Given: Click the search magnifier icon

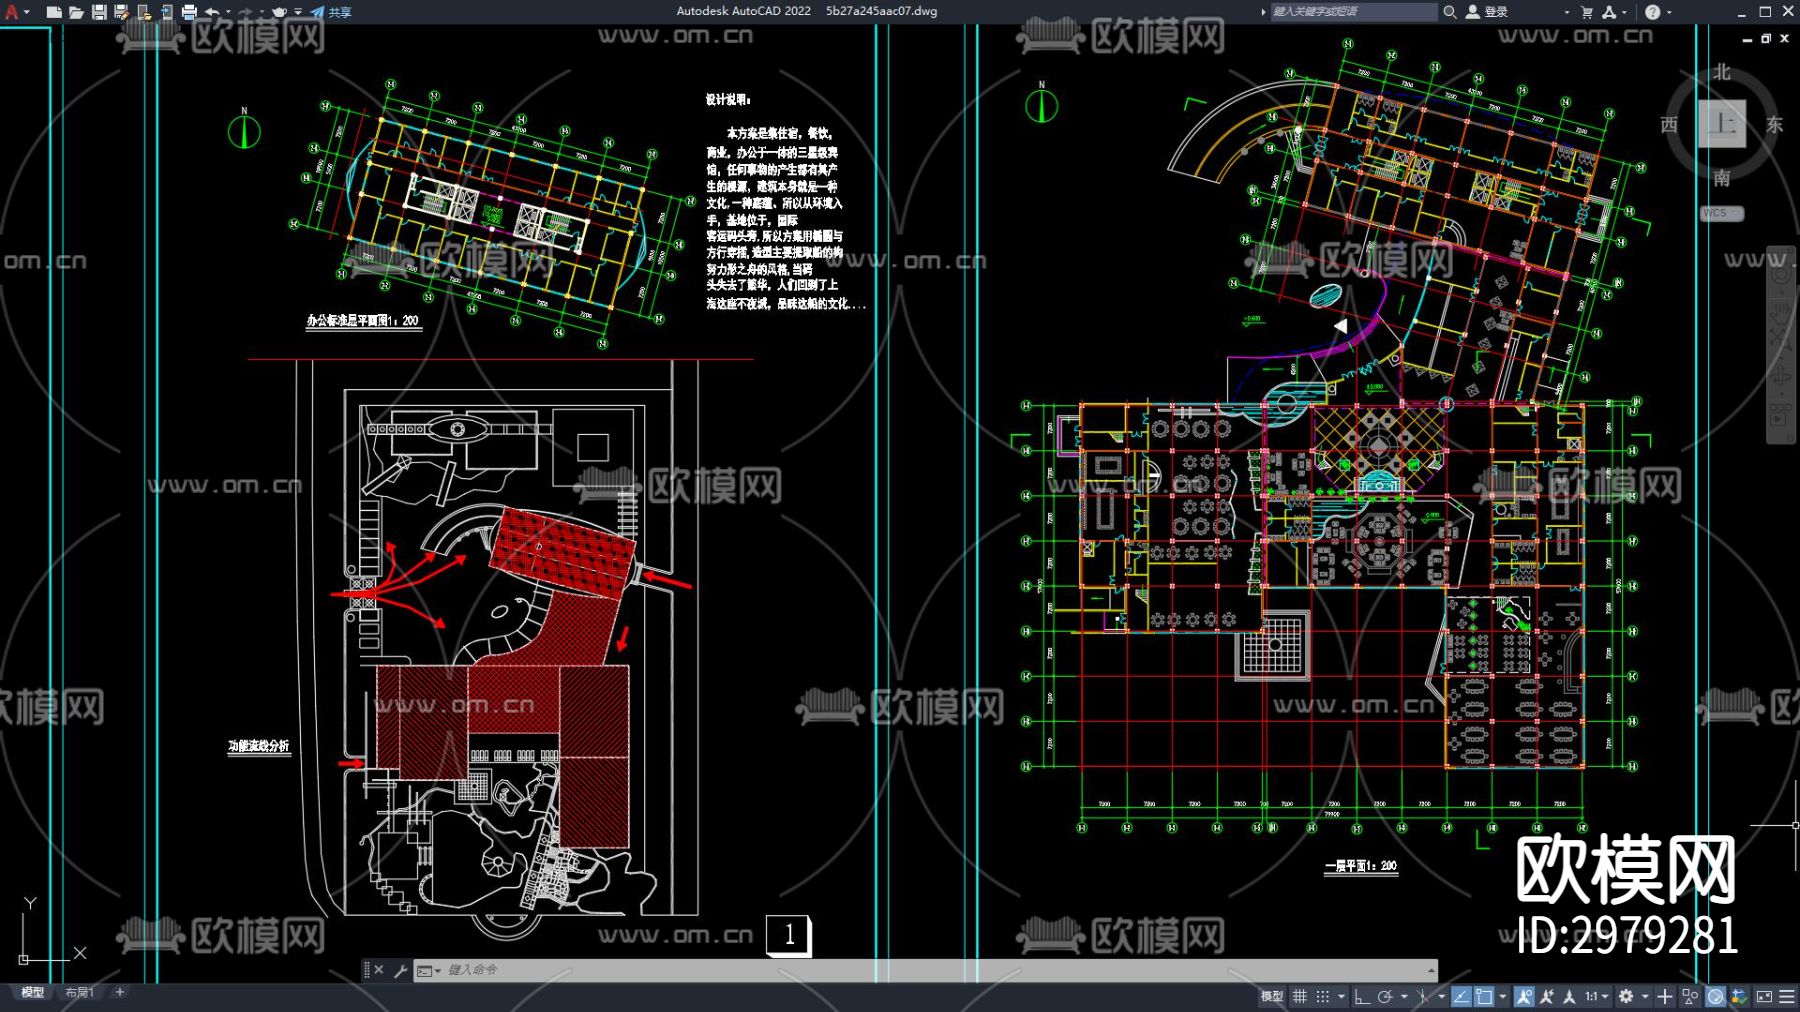Looking at the screenshot, I should (x=1449, y=12).
